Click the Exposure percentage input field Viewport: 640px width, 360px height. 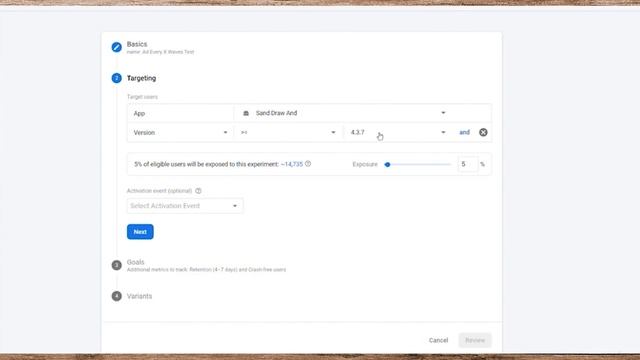[x=467, y=164]
